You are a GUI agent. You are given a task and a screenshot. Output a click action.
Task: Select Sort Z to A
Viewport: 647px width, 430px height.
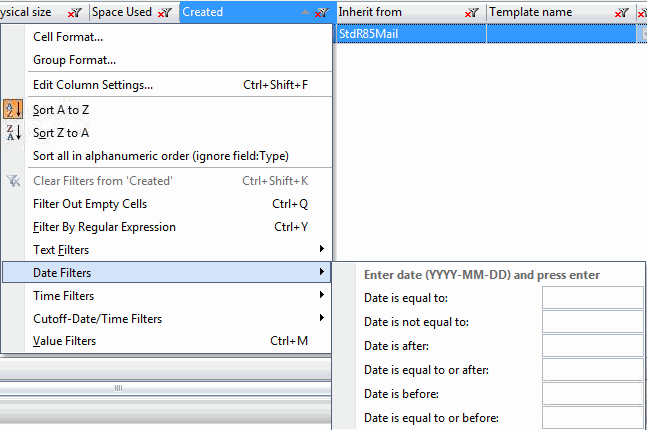point(167,133)
